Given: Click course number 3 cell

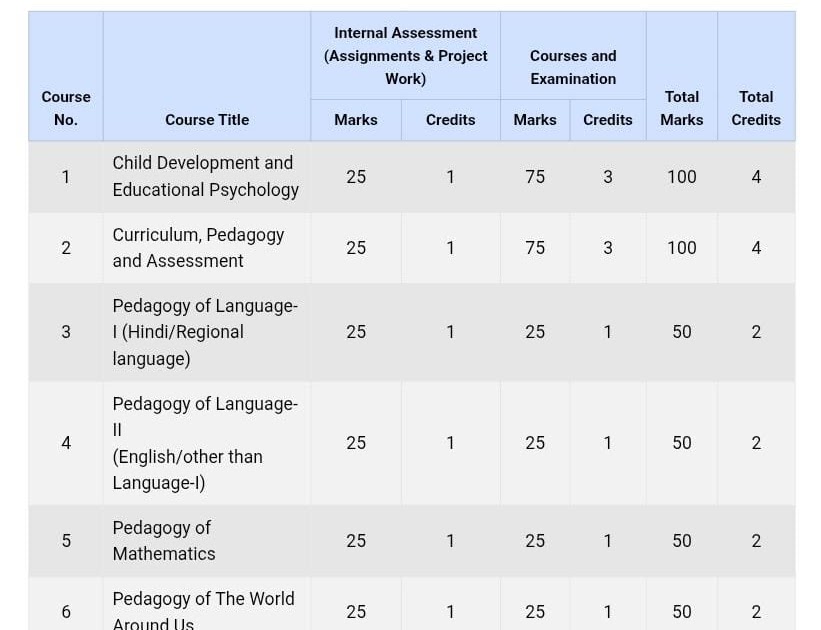Looking at the screenshot, I should [x=66, y=332].
